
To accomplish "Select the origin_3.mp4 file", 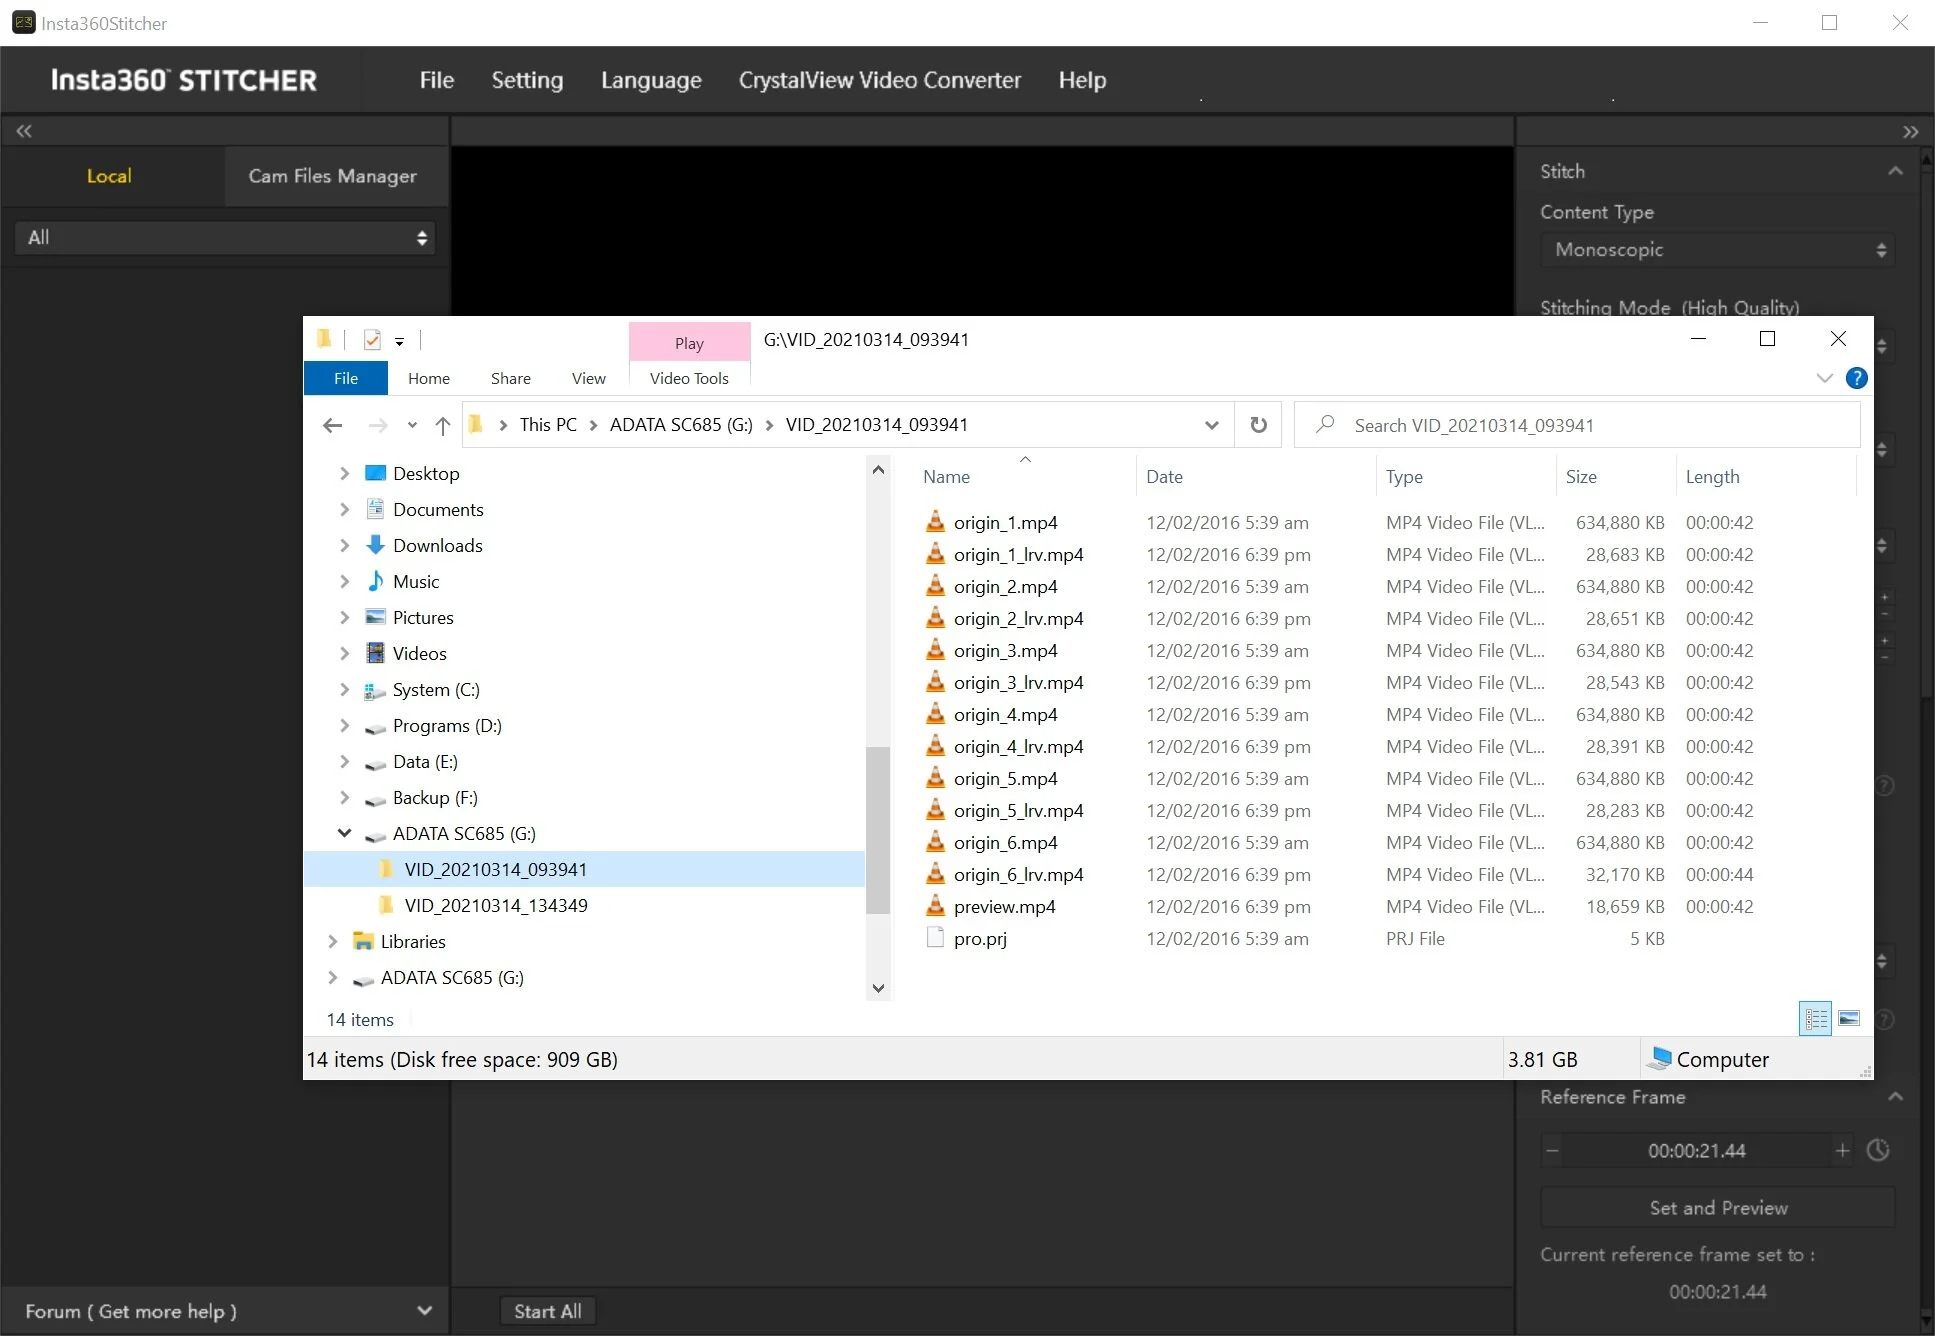I will 1005,651.
